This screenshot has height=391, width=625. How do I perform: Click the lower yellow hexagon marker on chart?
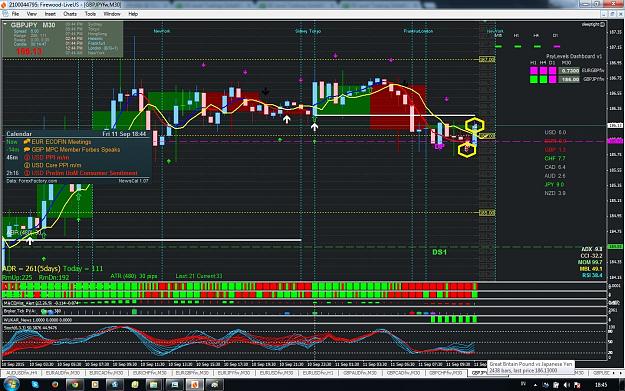[x=466, y=149]
